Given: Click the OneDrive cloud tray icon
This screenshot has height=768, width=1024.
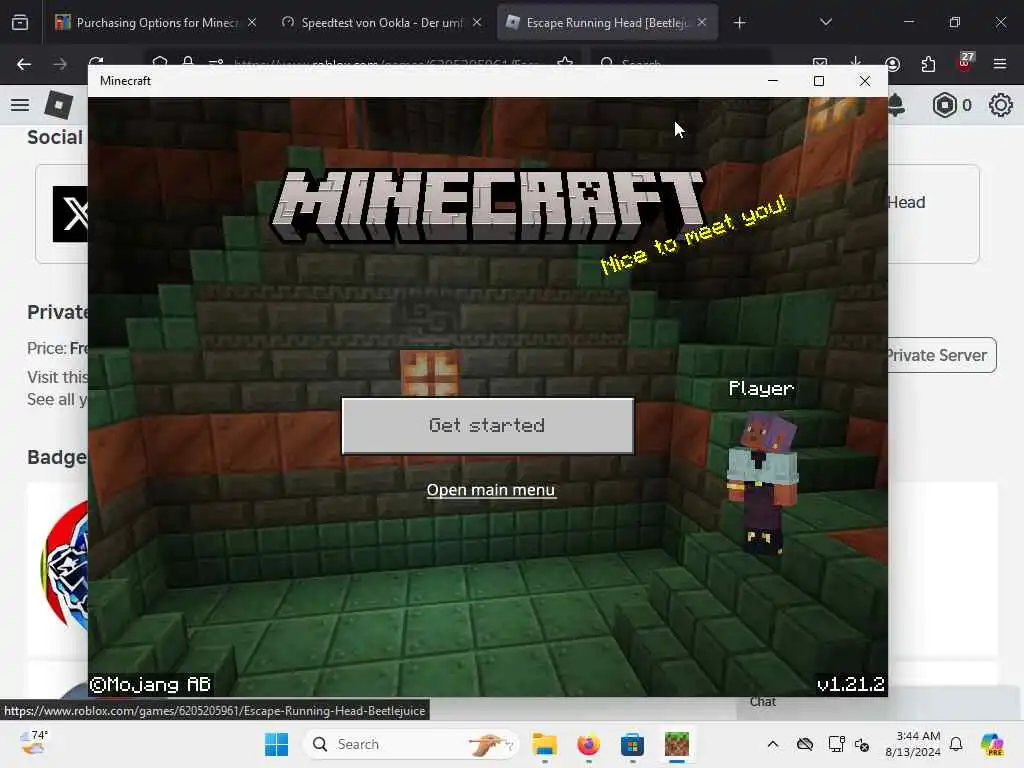Looking at the screenshot, I should click(x=805, y=744).
